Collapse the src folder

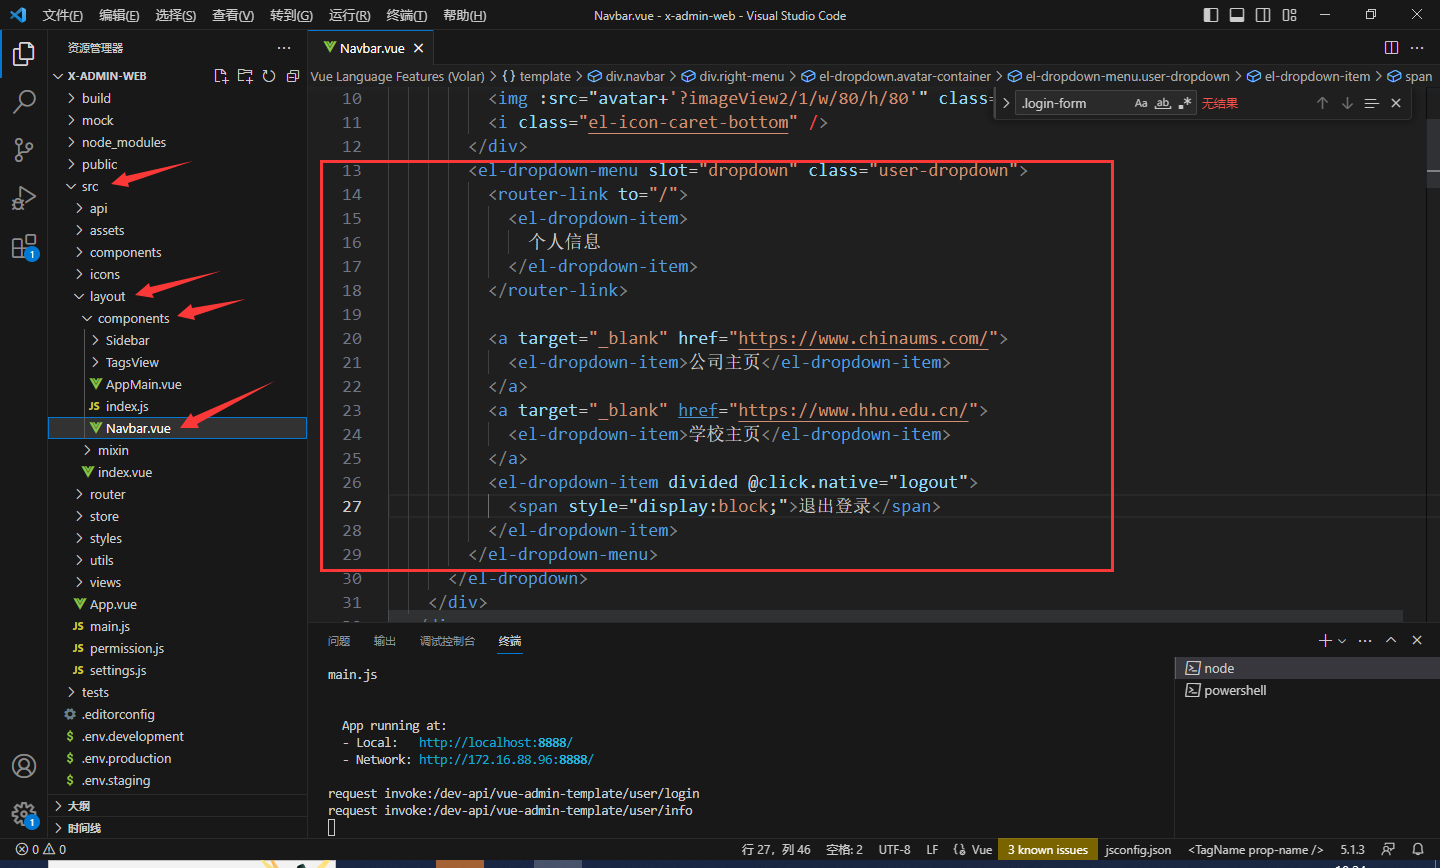pyautogui.click(x=89, y=186)
